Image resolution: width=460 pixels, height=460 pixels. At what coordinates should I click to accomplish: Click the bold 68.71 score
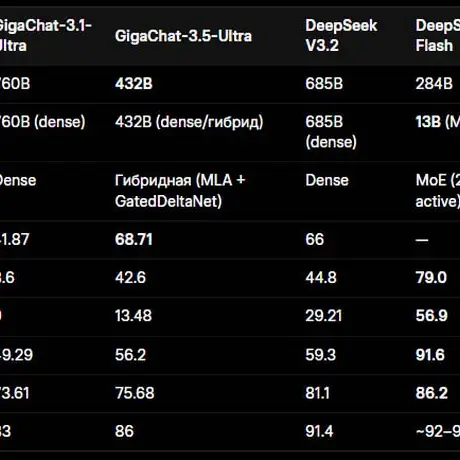pos(134,239)
